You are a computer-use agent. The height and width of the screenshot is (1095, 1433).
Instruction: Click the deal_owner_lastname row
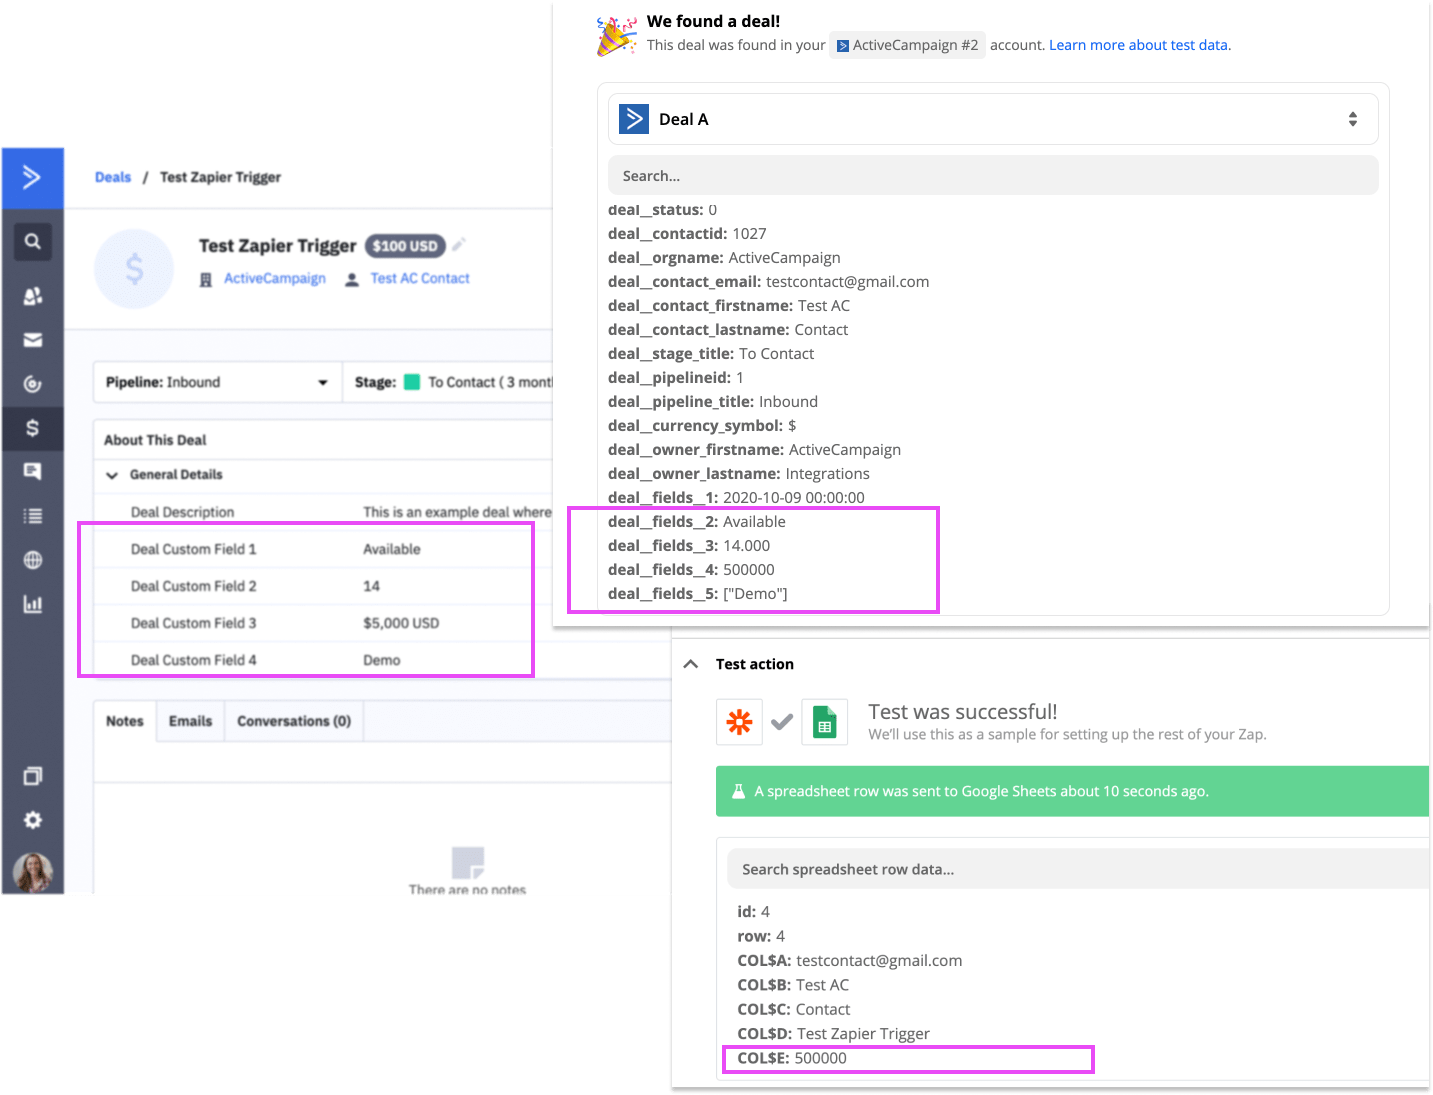(x=739, y=474)
